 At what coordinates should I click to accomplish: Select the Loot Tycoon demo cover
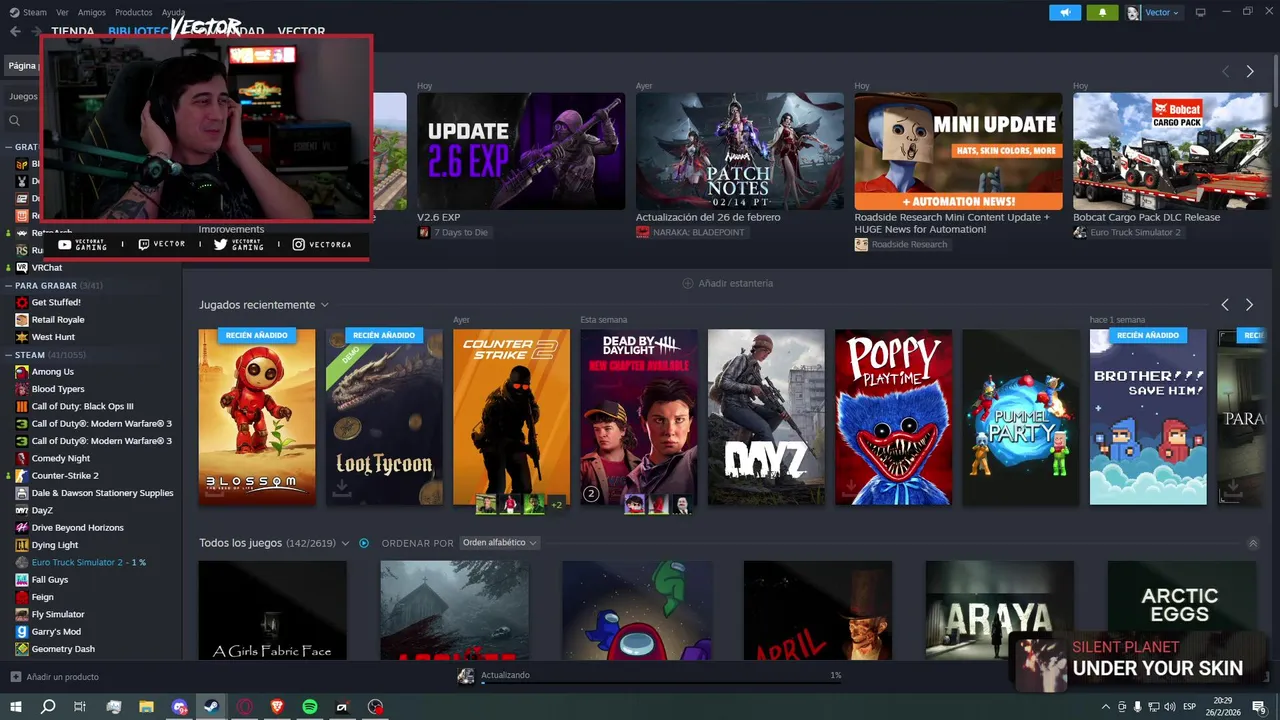click(x=384, y=417)
